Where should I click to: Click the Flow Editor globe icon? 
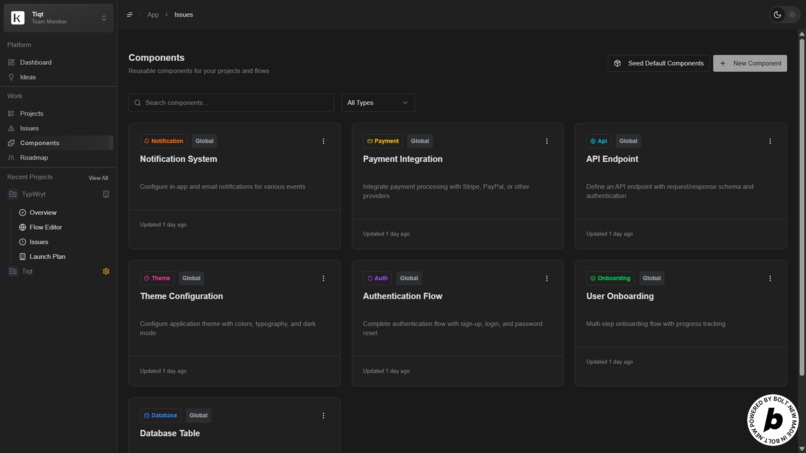[23, 227]
